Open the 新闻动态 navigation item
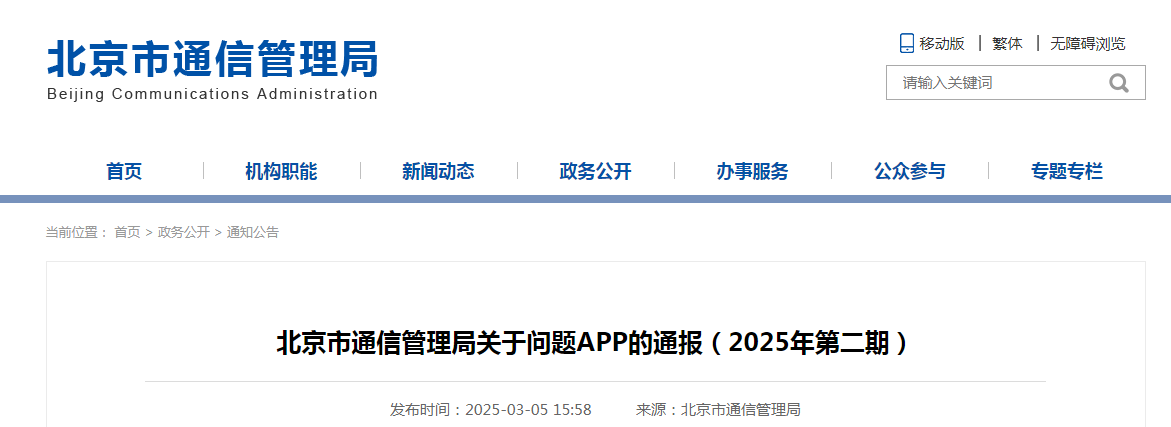The width and height of the screenshot is (1171, 427). (x=438, y=172)
